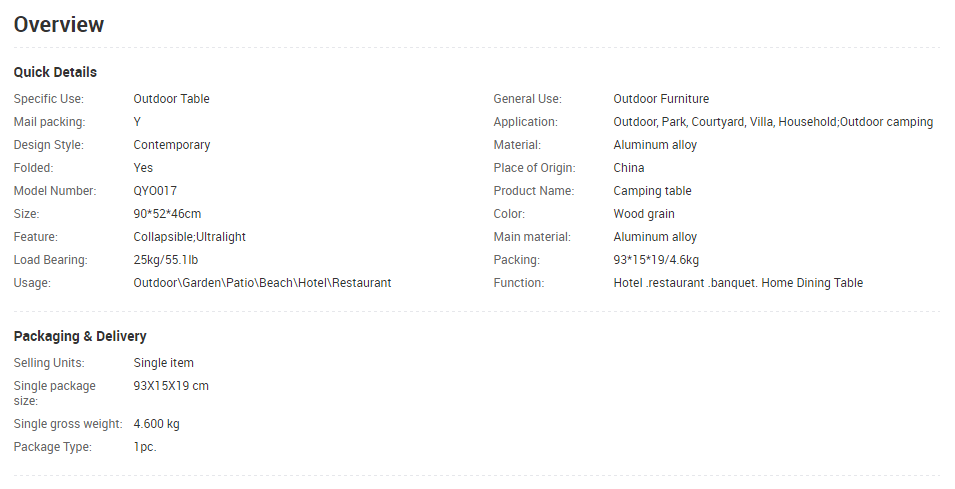Click the Camping table product name
955x489 pixels.
click(x=652, y=191)
